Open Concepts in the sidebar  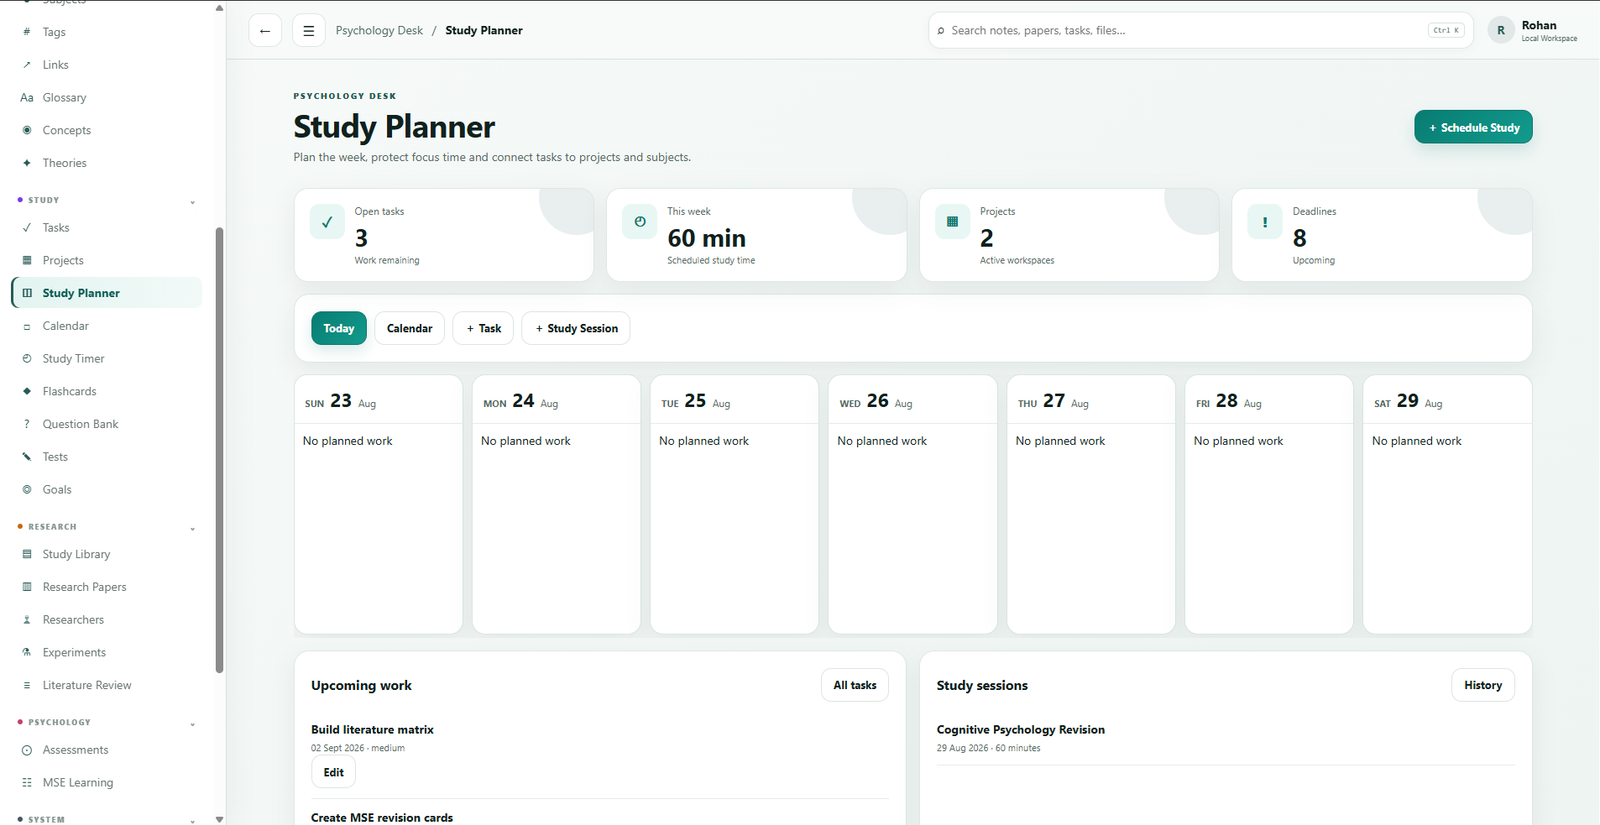(x=106, y=130)
